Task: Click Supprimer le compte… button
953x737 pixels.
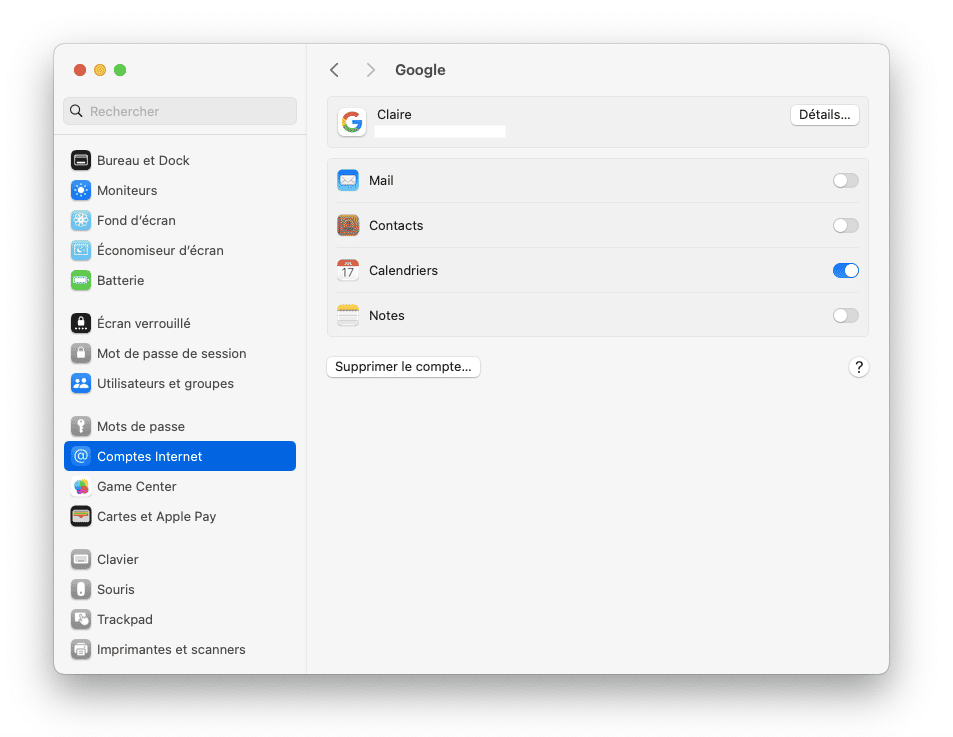Action: point(403,367)
